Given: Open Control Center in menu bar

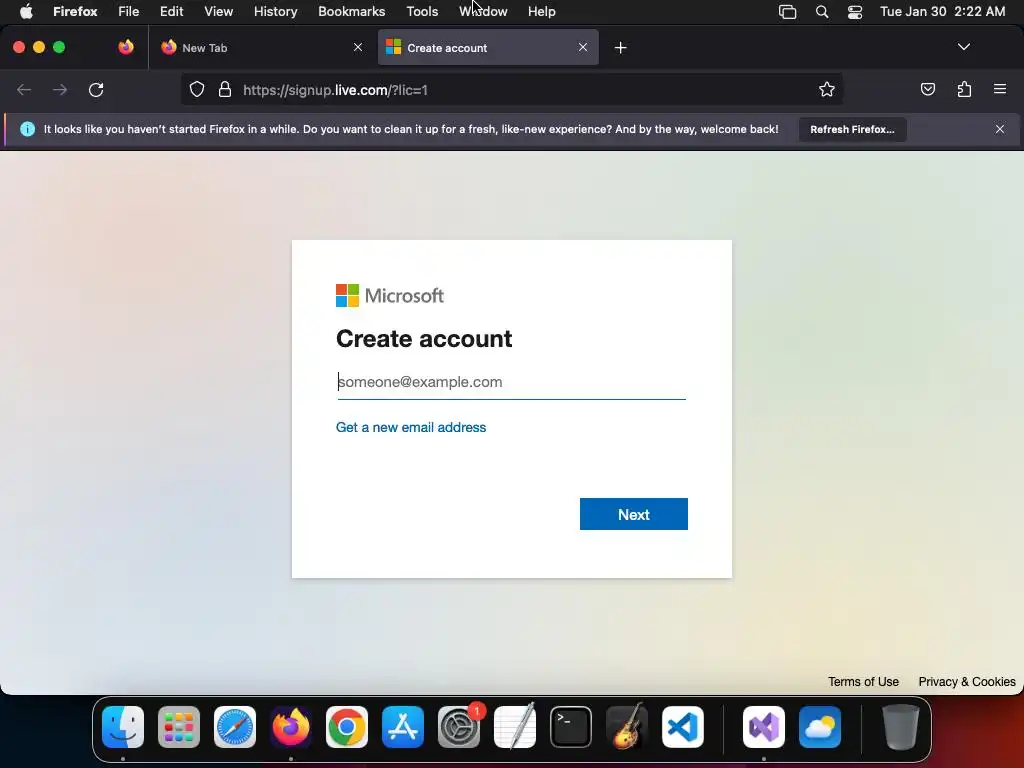Looking at the screenshot, I should pyautogui.click(x=854, y=12).
